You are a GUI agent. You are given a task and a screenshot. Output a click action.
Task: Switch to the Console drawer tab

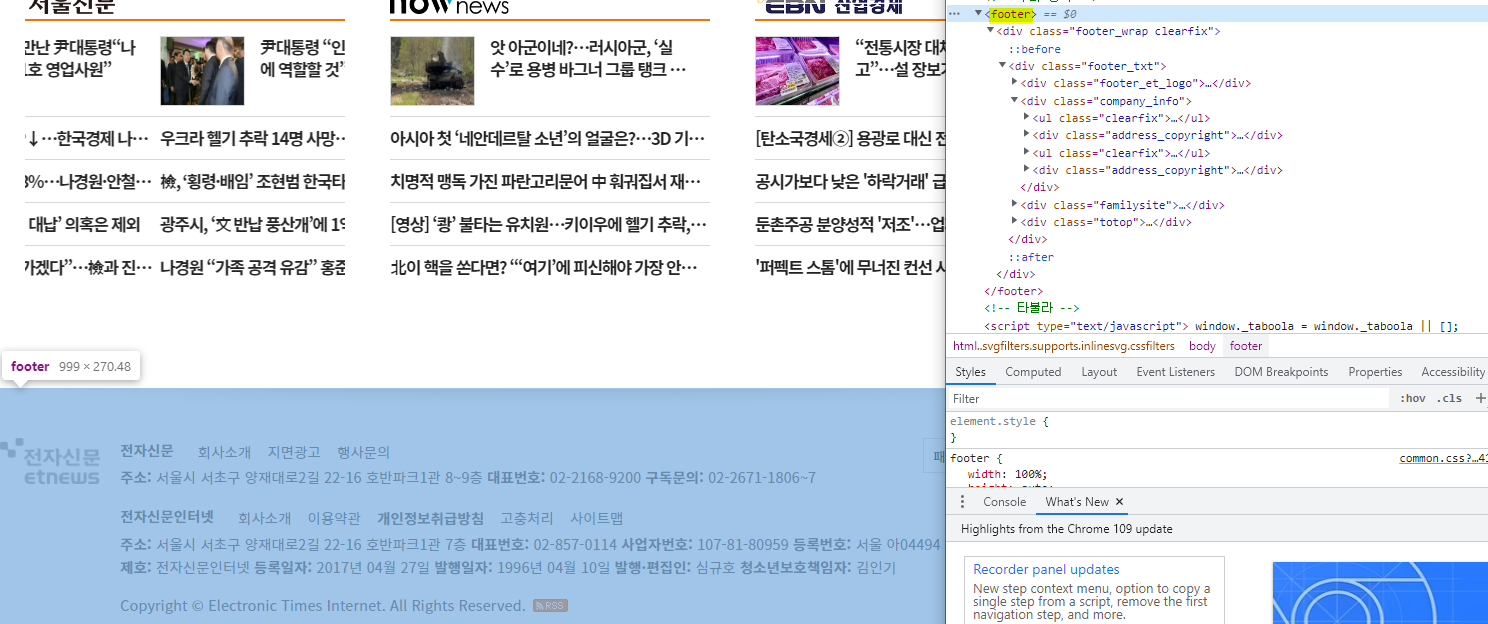tap(1004, 502)
